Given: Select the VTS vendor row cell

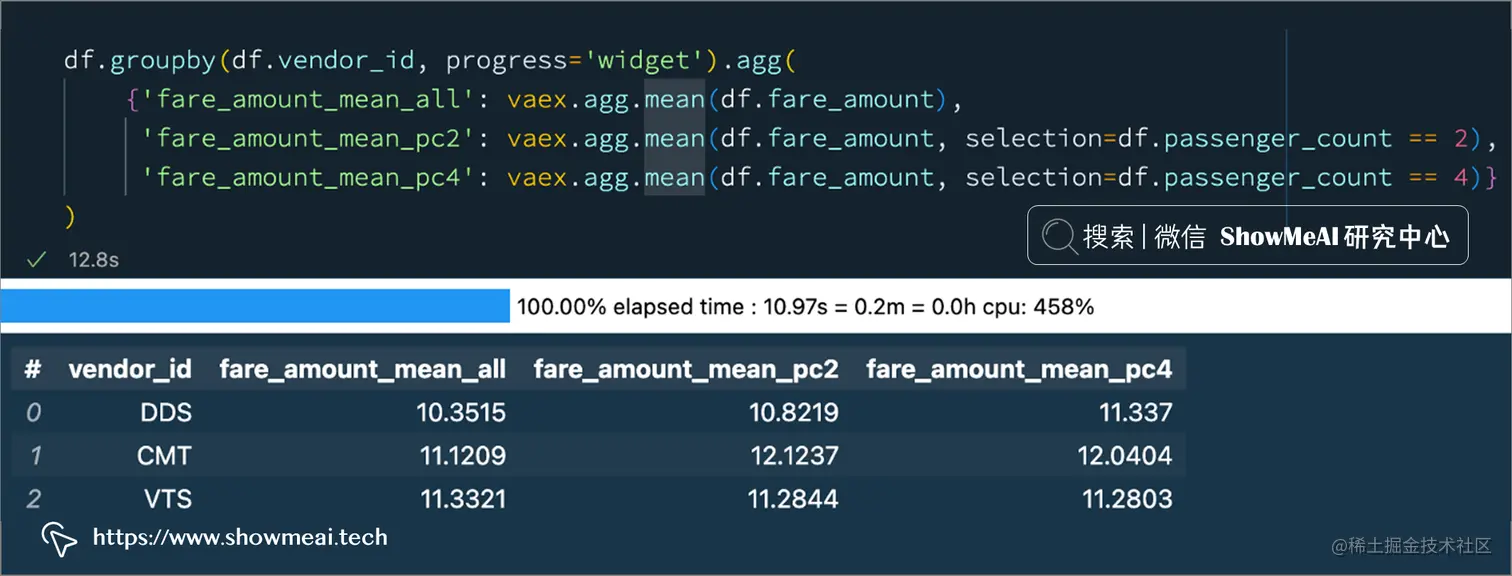Looking at the screenshot, I should tap(166, 499).
